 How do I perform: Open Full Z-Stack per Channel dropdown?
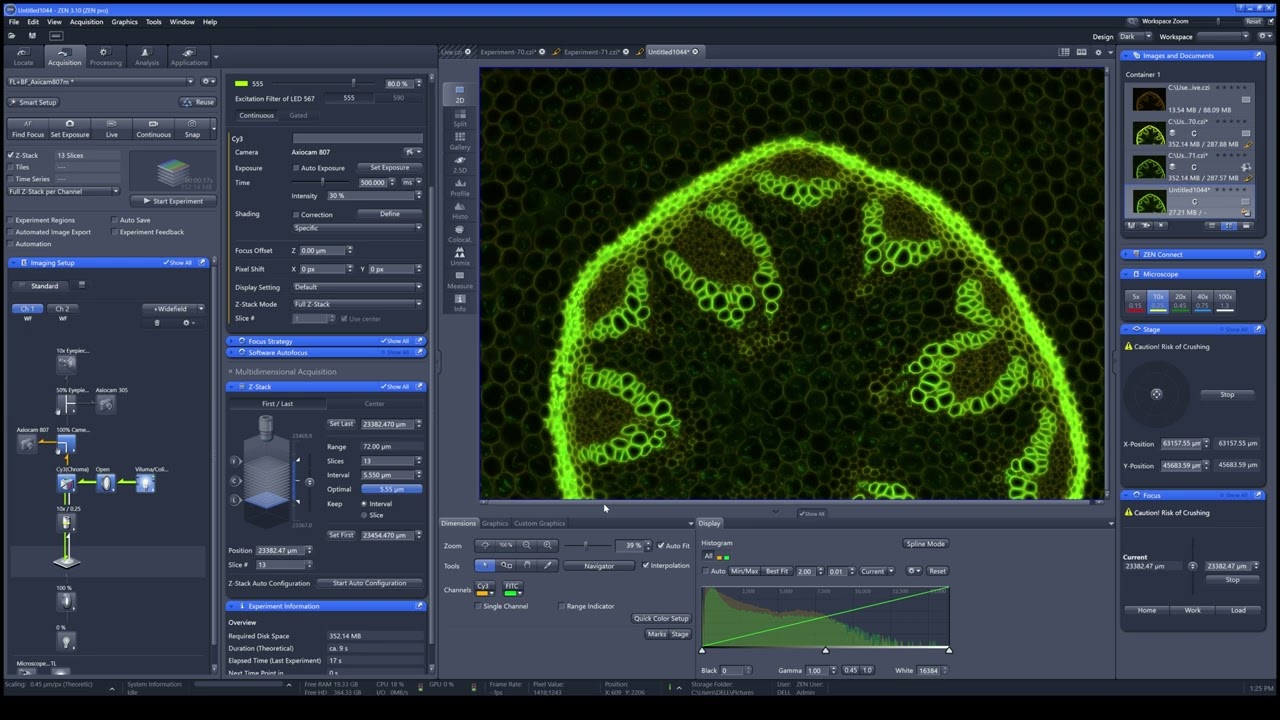click(x=63, y=191)
